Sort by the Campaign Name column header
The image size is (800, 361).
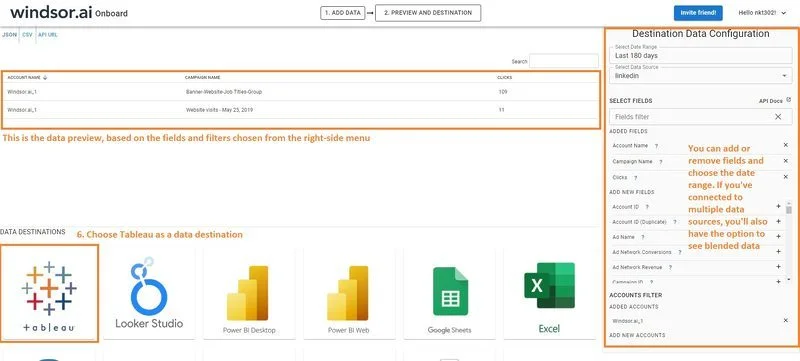coord(203,78)
